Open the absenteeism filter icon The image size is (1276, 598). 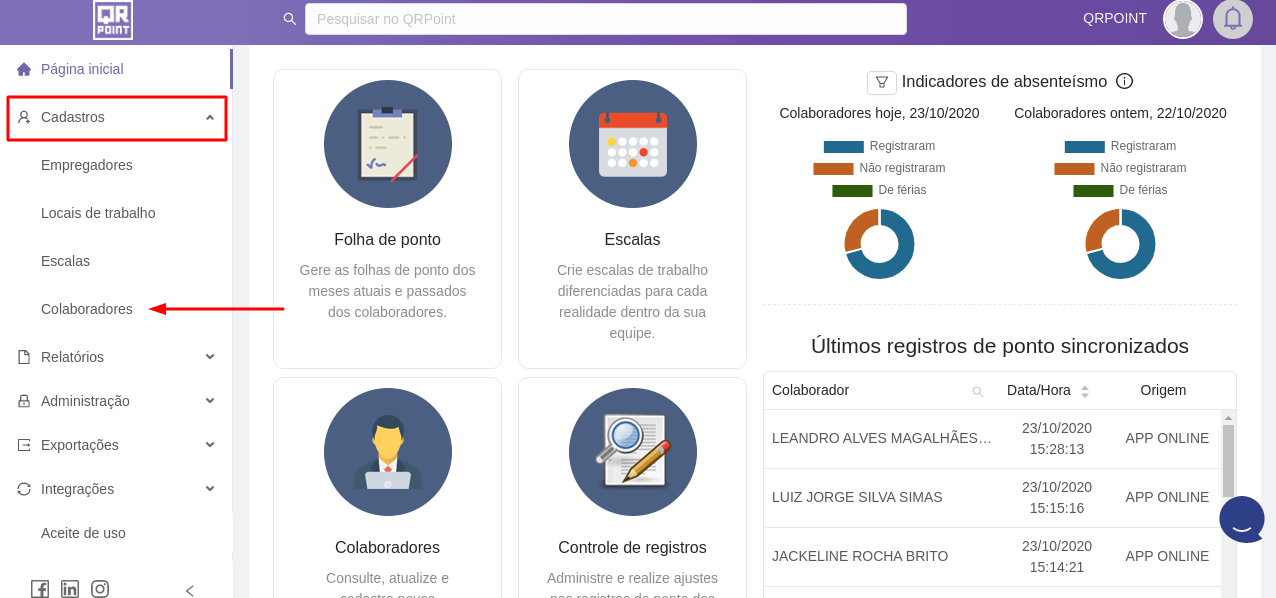881,82
